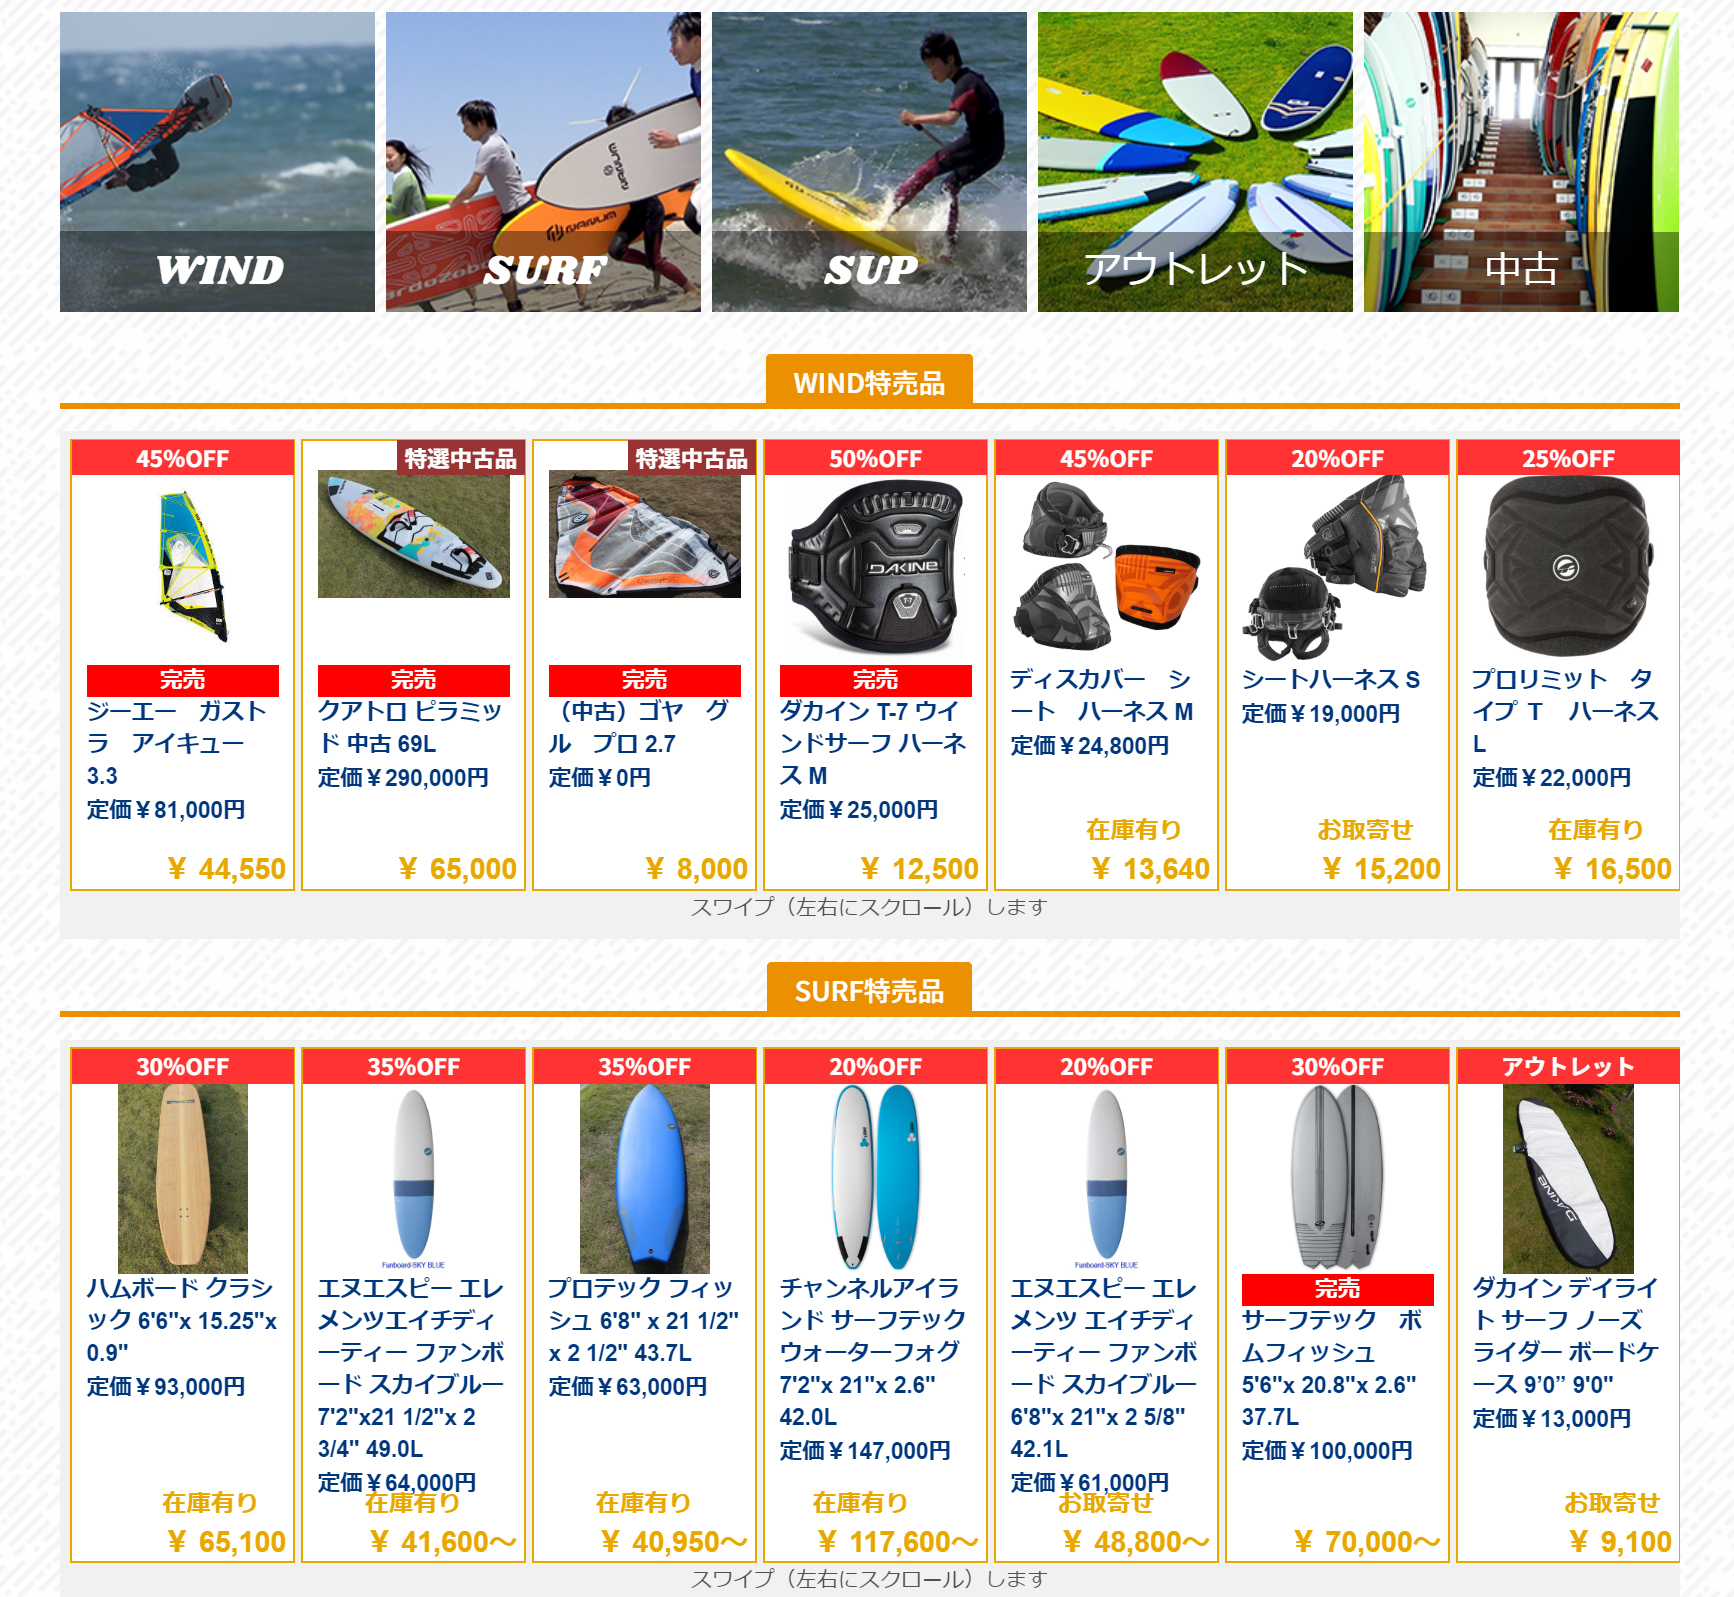Screen dimensions: 1734x1597
Task: Open the アウトレット category banner
Action: 1195,162
